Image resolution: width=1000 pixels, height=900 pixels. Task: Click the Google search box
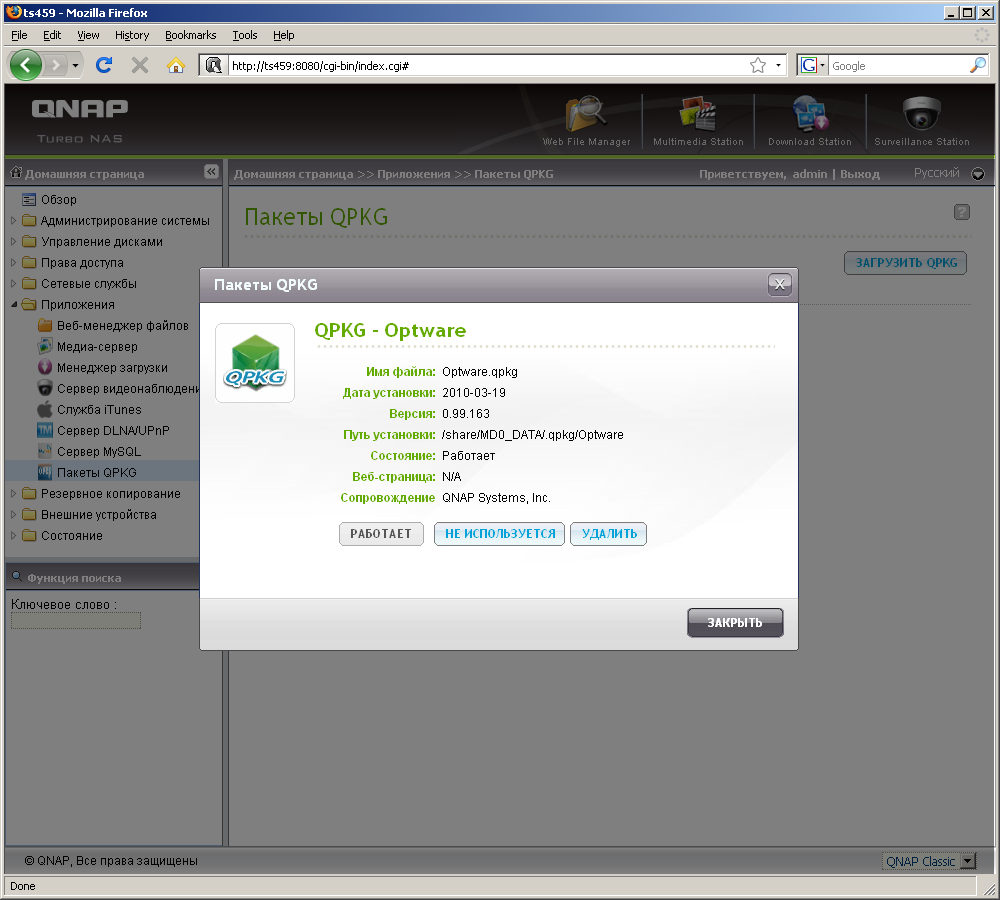pos(899,65)
